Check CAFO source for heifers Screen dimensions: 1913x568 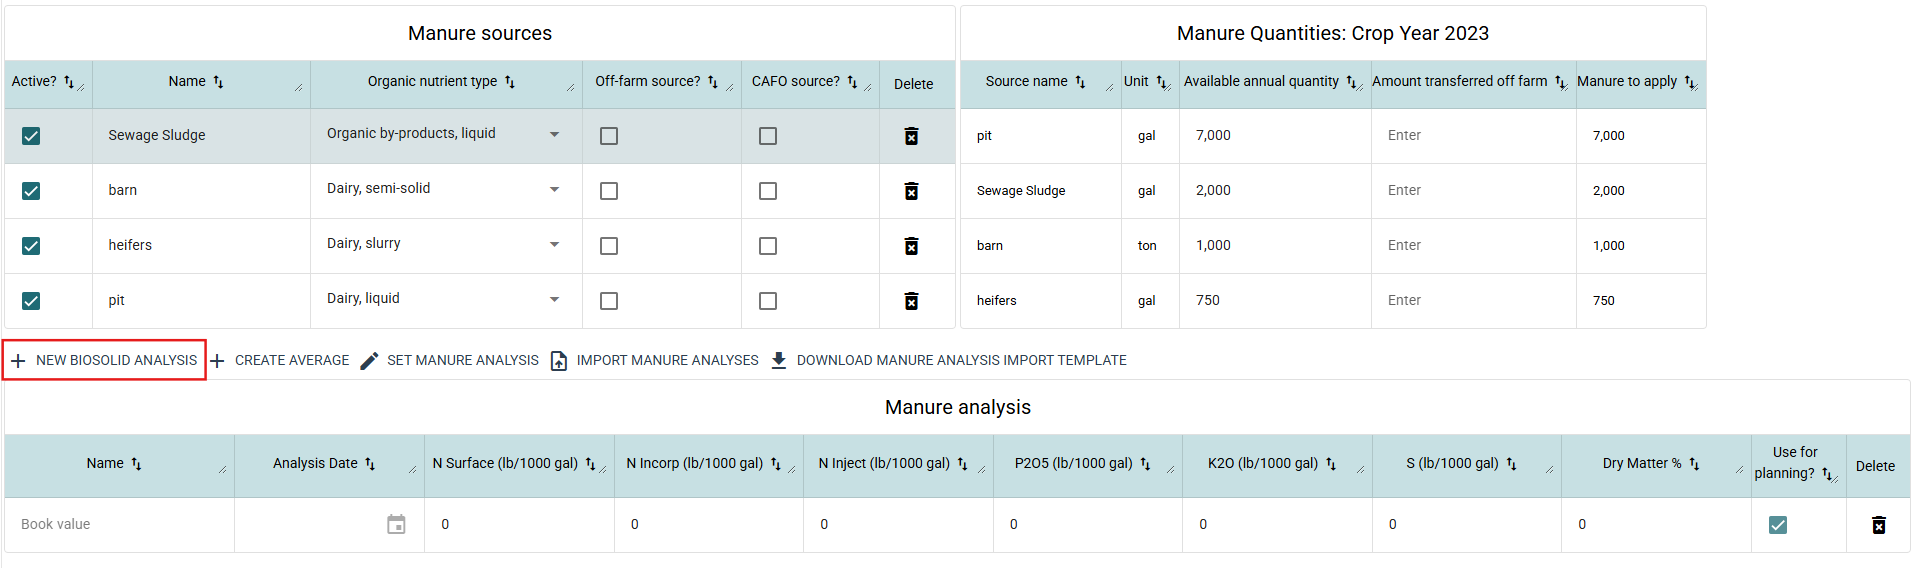[768, 246]
